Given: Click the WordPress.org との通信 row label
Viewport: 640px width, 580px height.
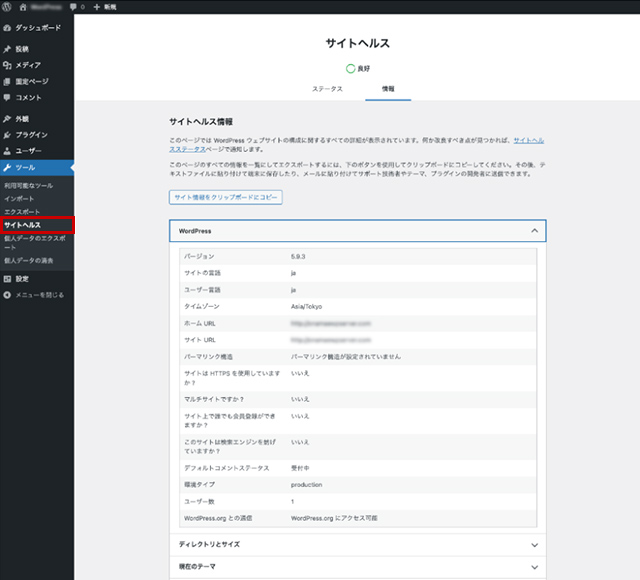Looking at the screenshot, I should [x=218, y=518].
